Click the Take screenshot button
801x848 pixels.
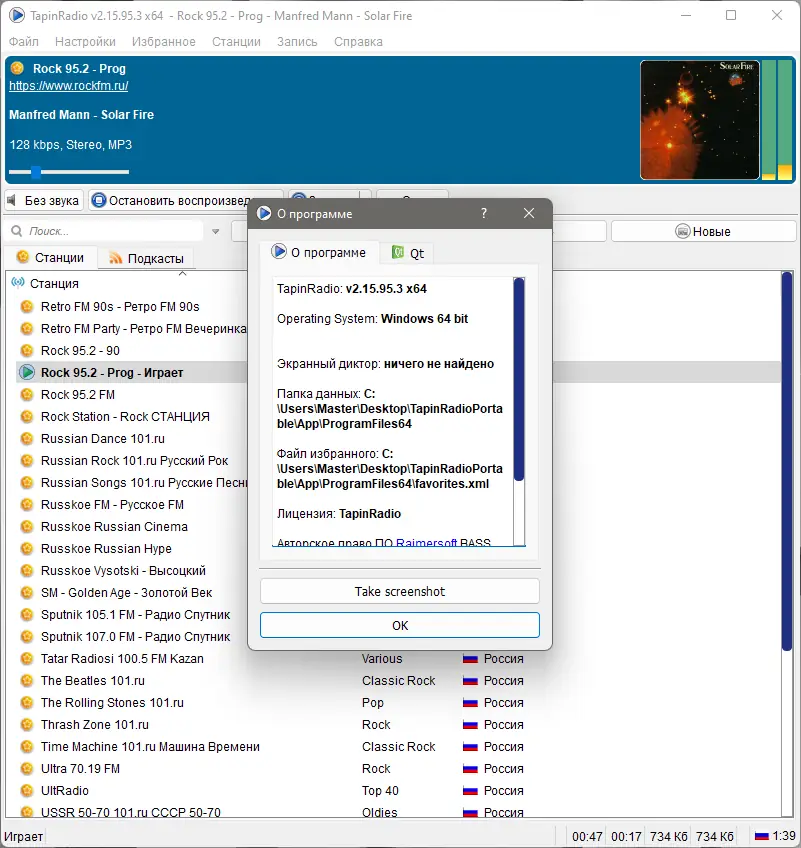pyautogui.click(x=400, y=591)
